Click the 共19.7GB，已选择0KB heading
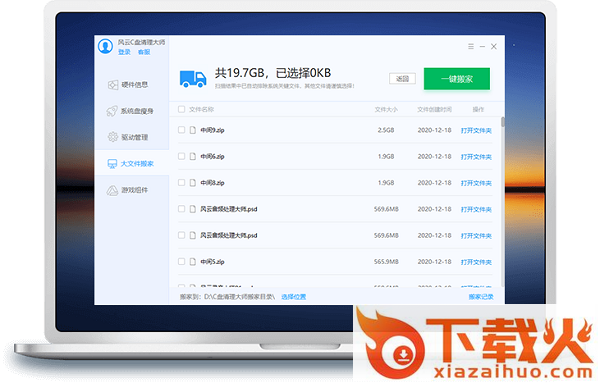Screen dimensions: 600x383 click(273, 73)
